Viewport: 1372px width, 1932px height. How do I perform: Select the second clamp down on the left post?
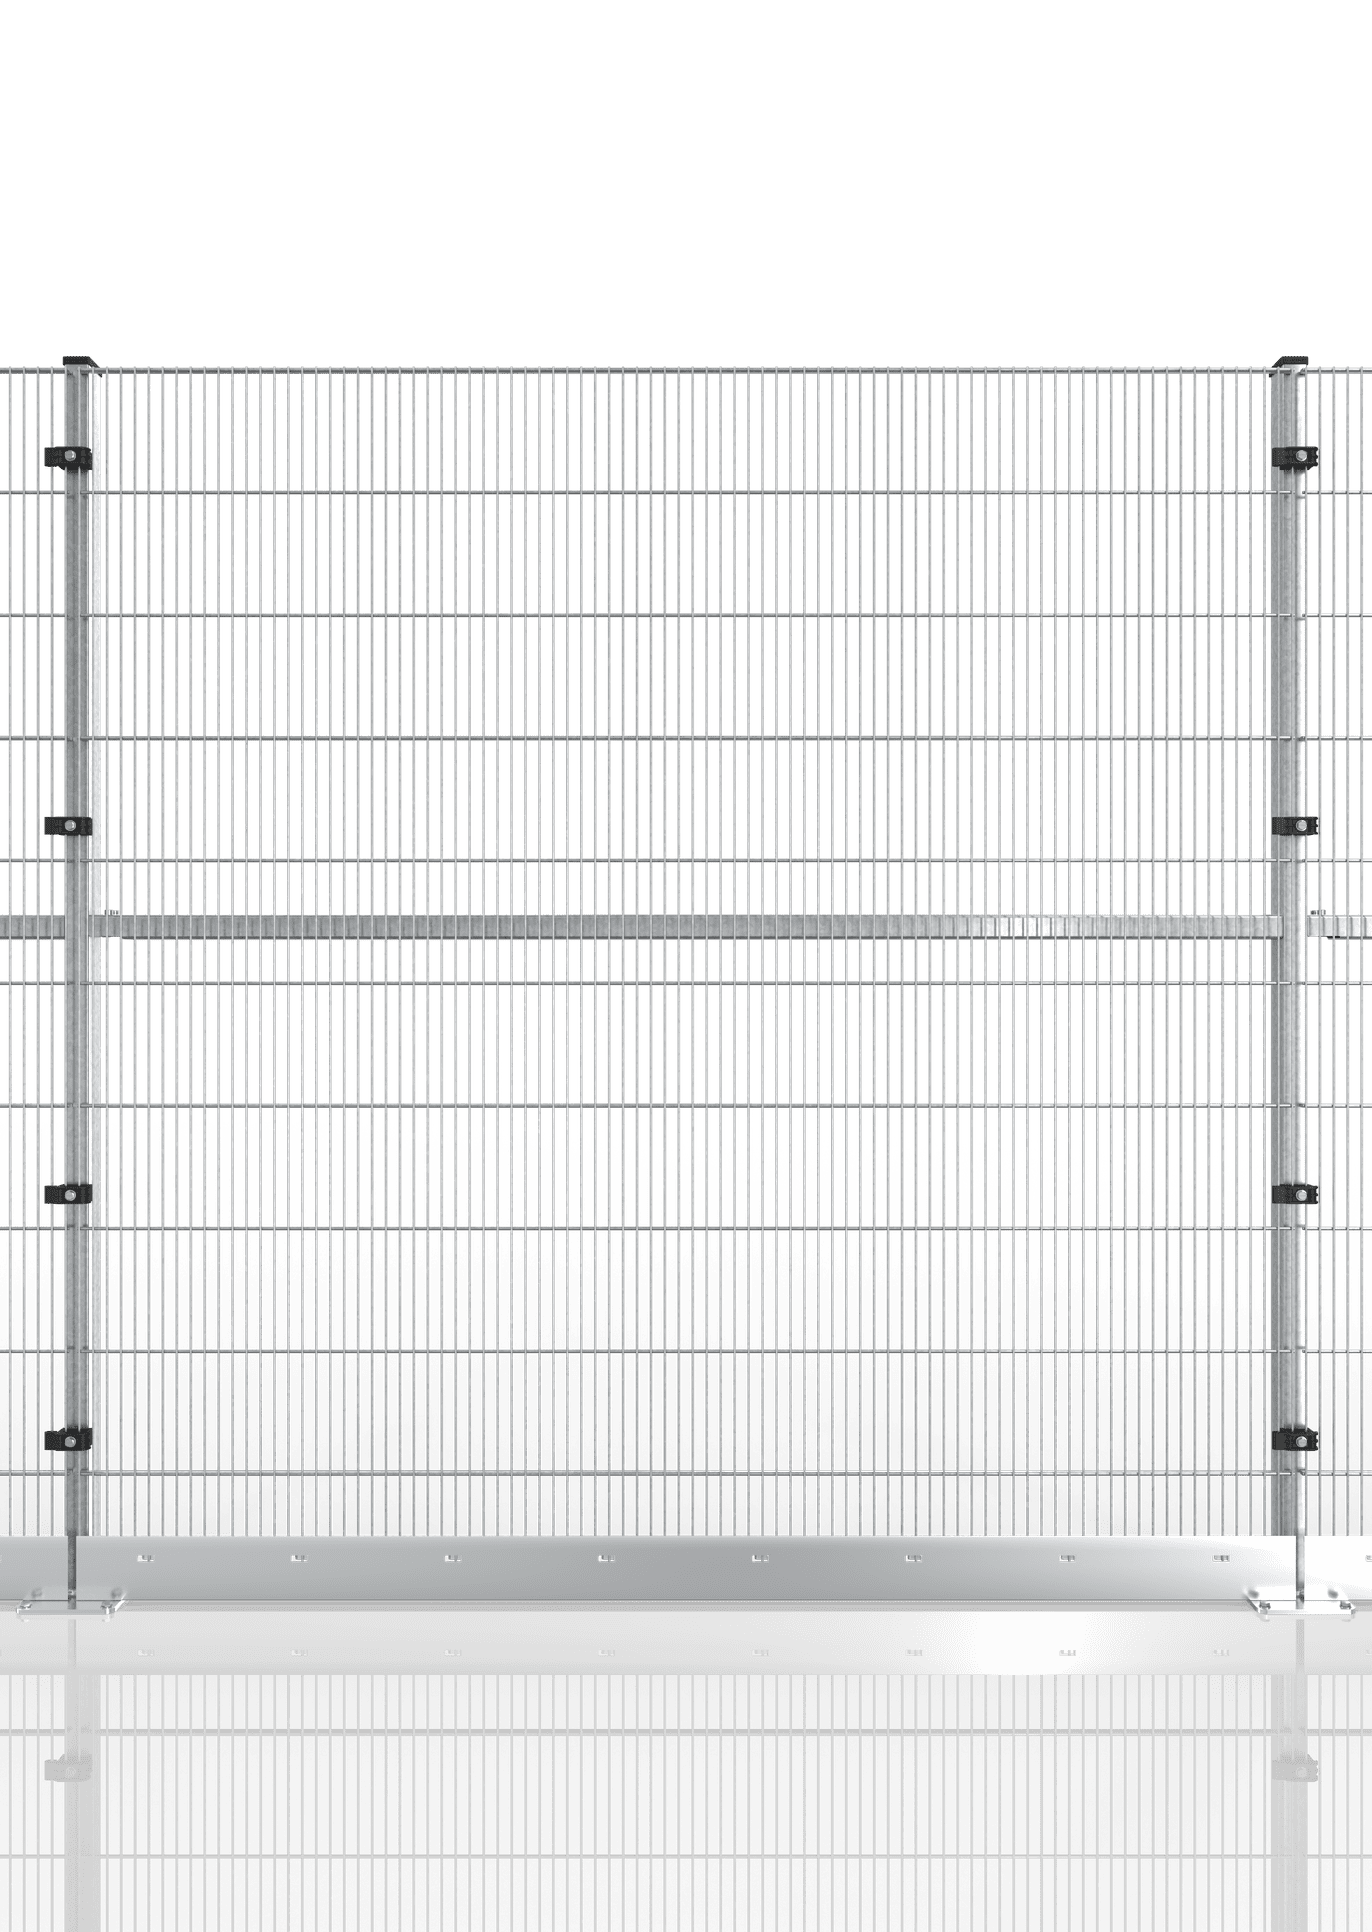coord(68,825)
